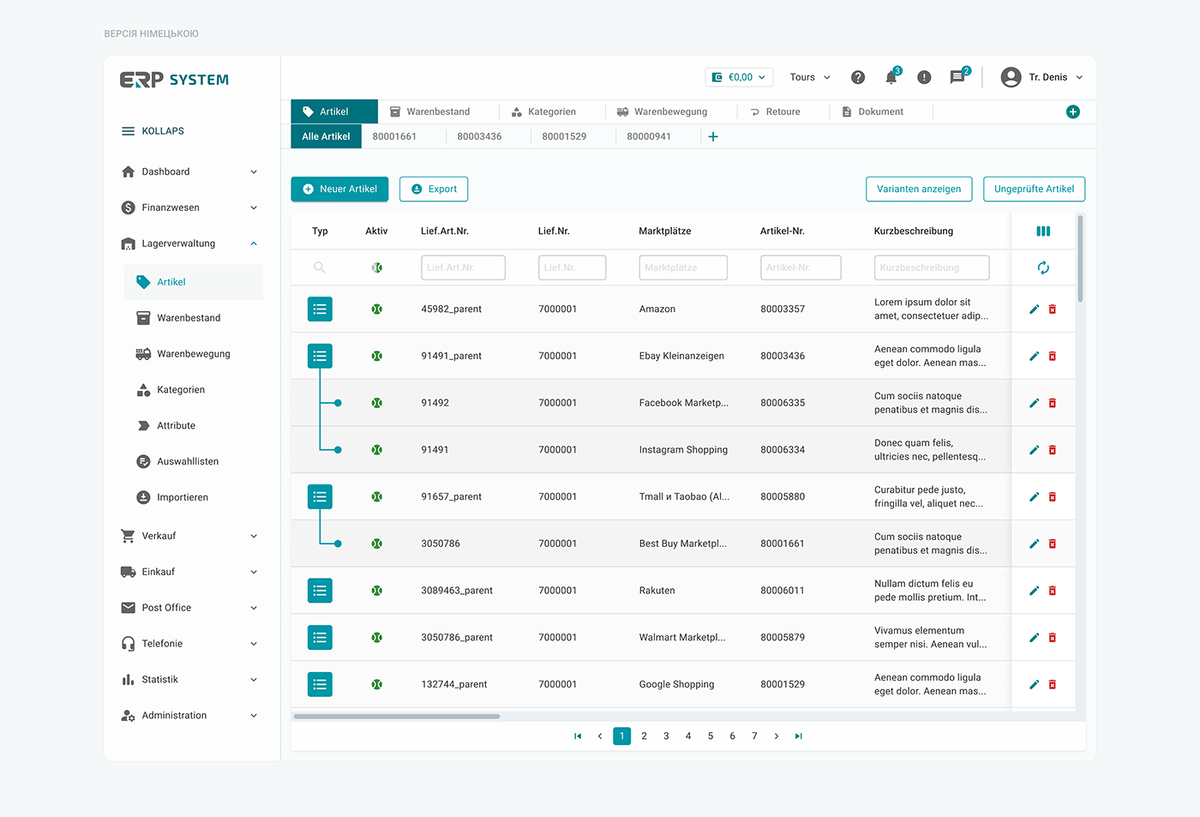Toggle active status of article 3050786
The image size is (1200, 817).
[x=377, y=544]
